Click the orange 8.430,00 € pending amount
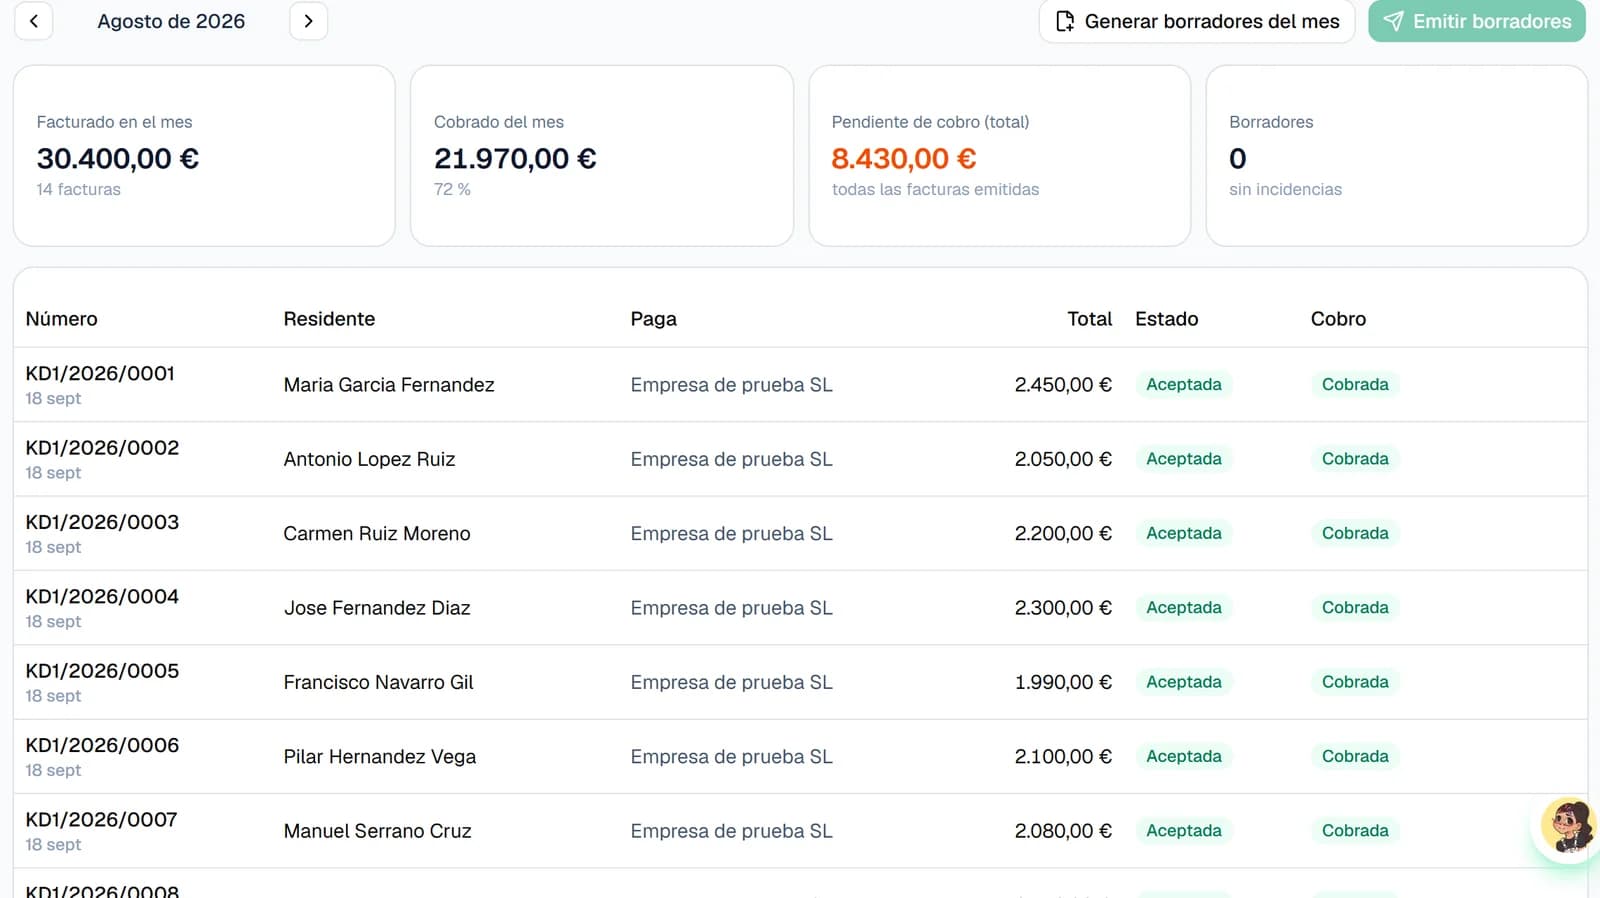 coord(904,158)
